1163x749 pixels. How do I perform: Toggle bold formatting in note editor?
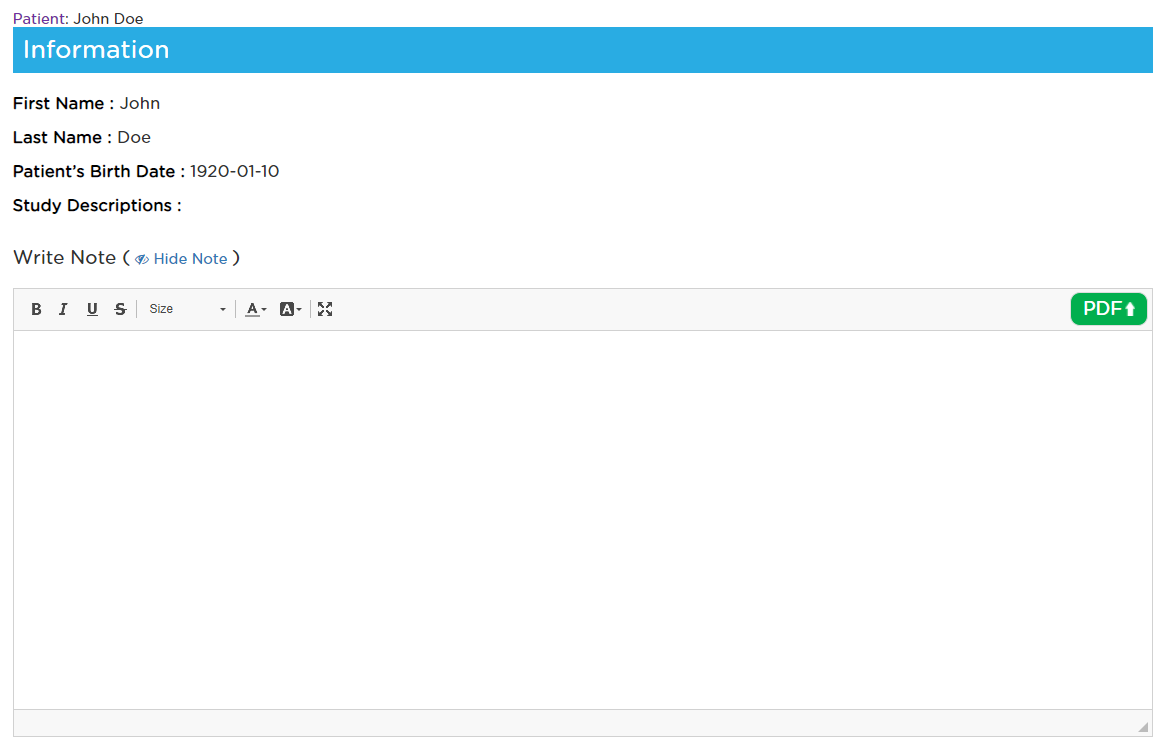tap(36, 309)
